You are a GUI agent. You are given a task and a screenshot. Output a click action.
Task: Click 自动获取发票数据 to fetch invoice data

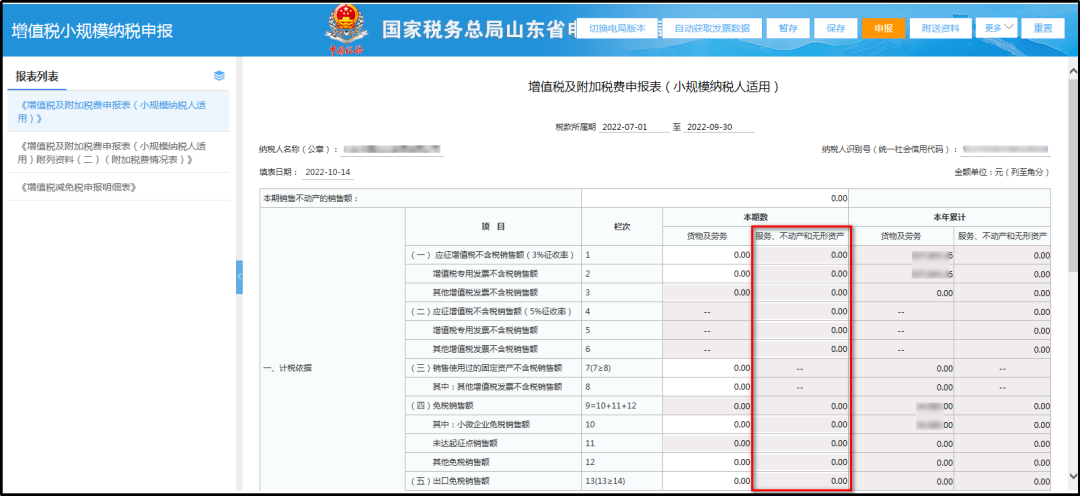(x=712, y=28)
